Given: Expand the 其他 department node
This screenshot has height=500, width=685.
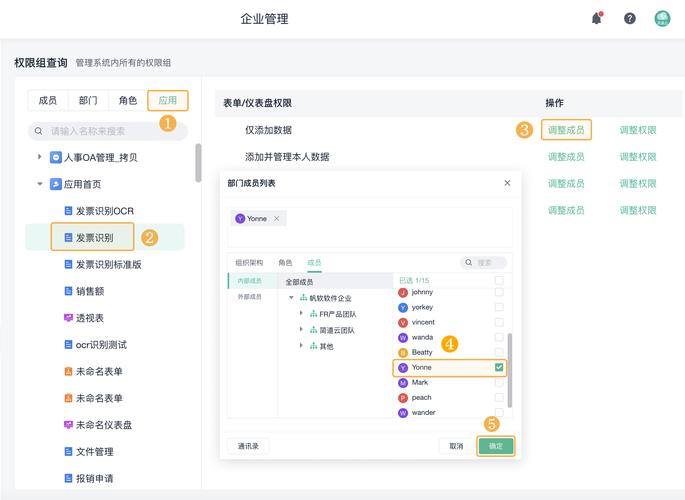Looking at the screenshot, I should click(x=301, y=345).
